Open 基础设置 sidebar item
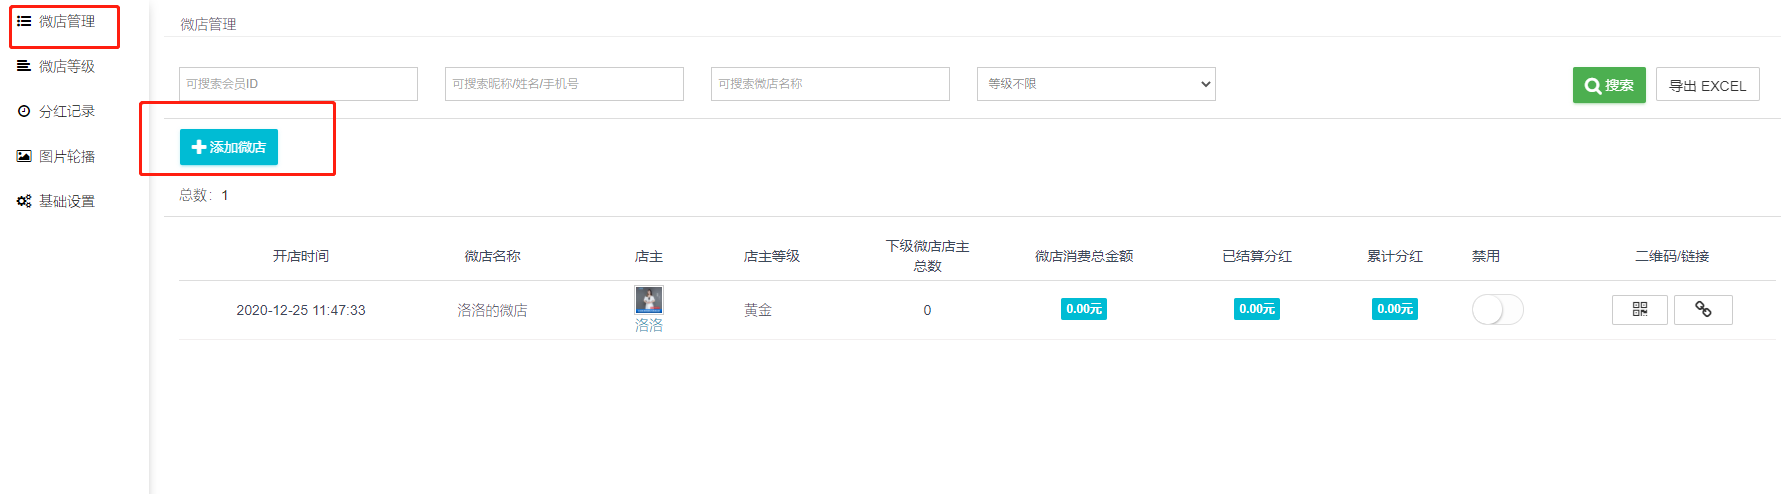 click(66, 201)
